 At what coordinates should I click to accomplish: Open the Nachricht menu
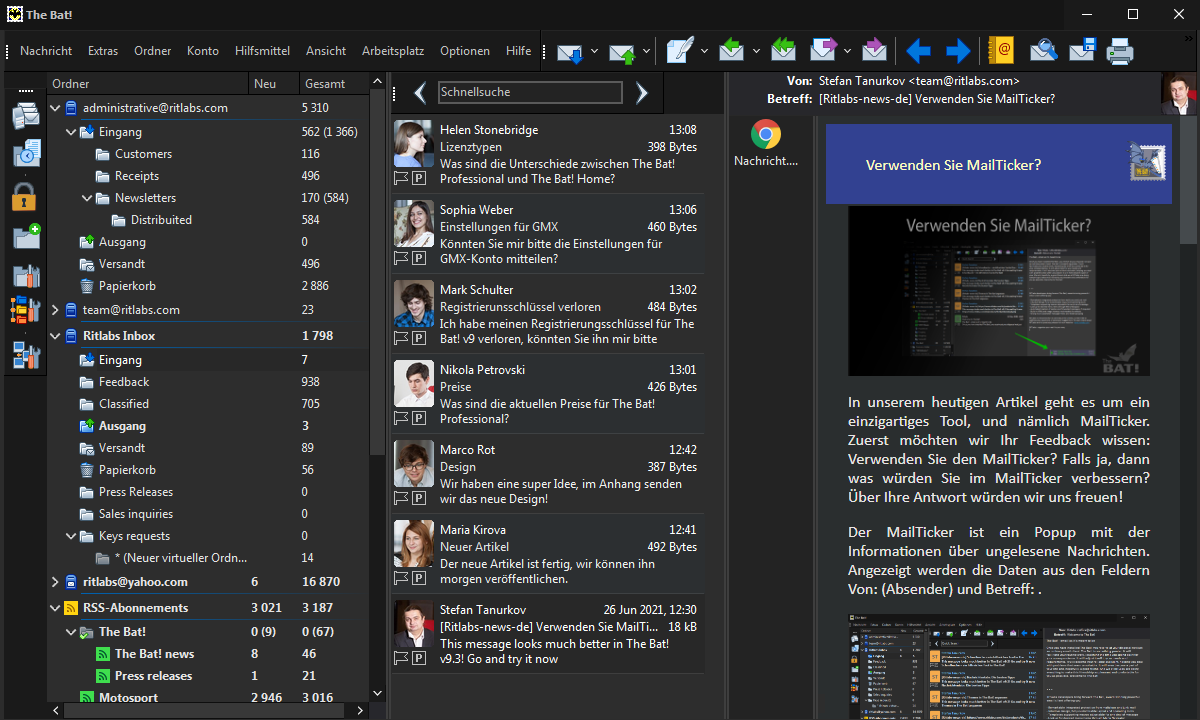tap(46, 51)
